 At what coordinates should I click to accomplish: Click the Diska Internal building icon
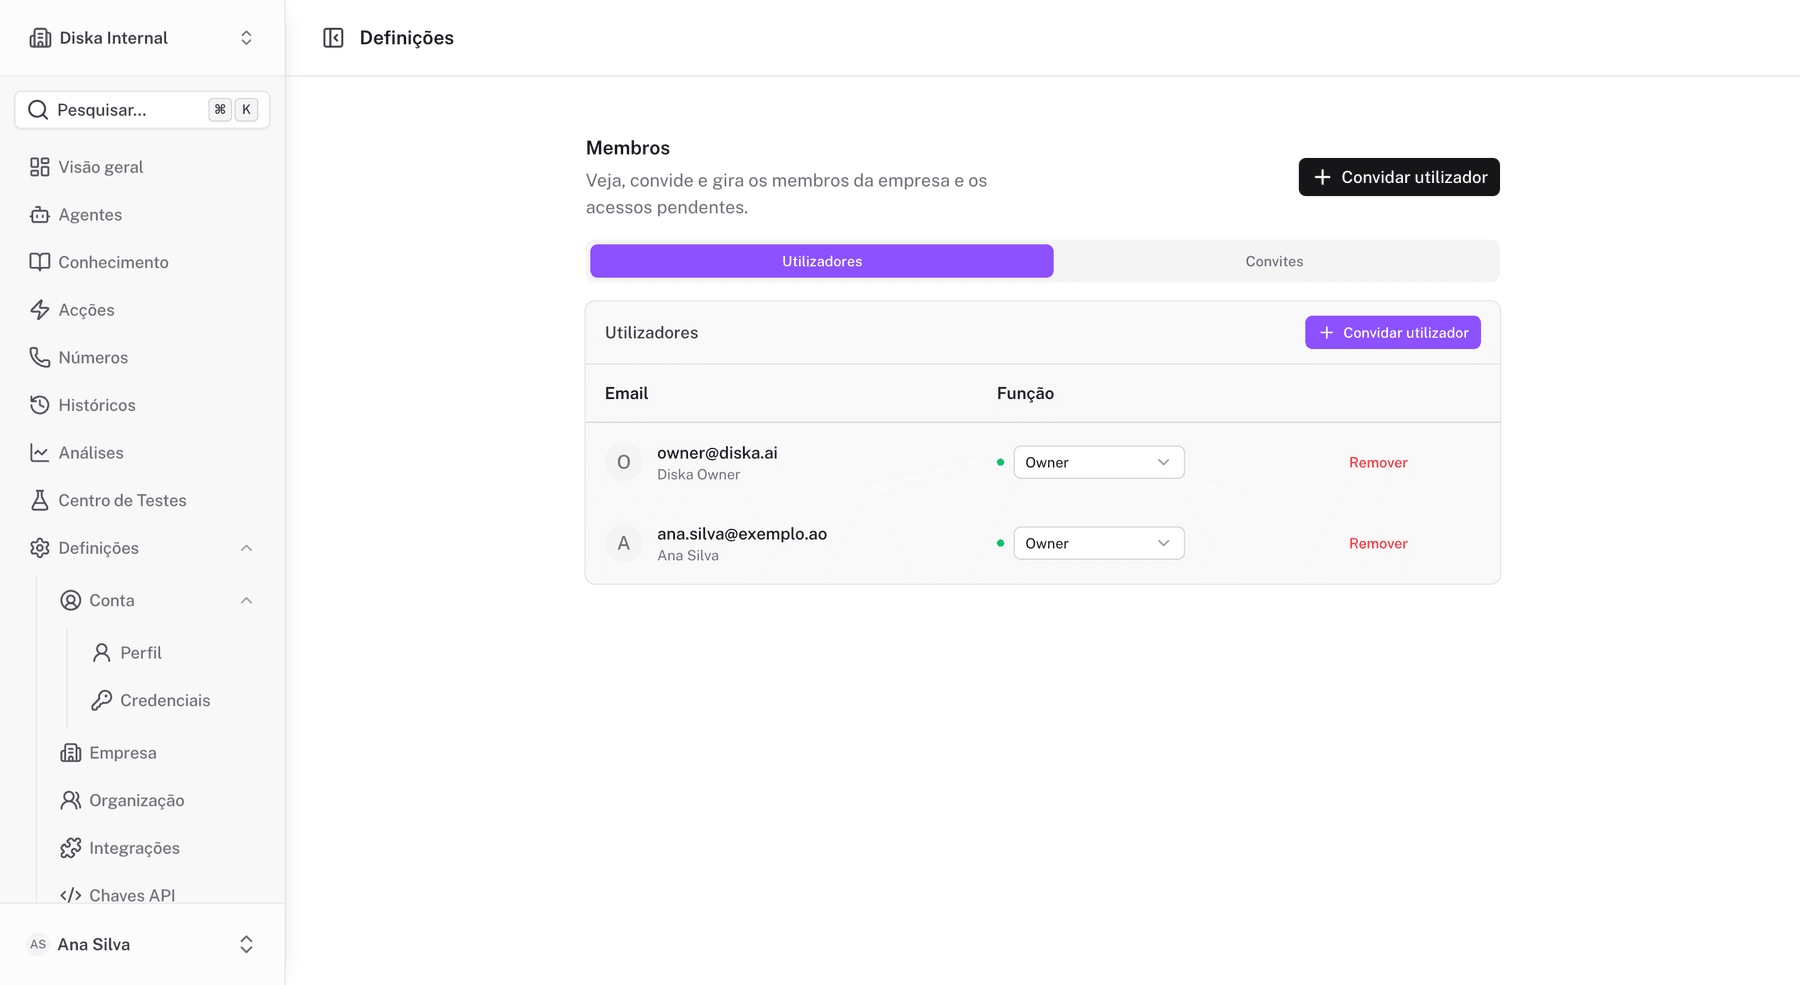click(40, 38)
